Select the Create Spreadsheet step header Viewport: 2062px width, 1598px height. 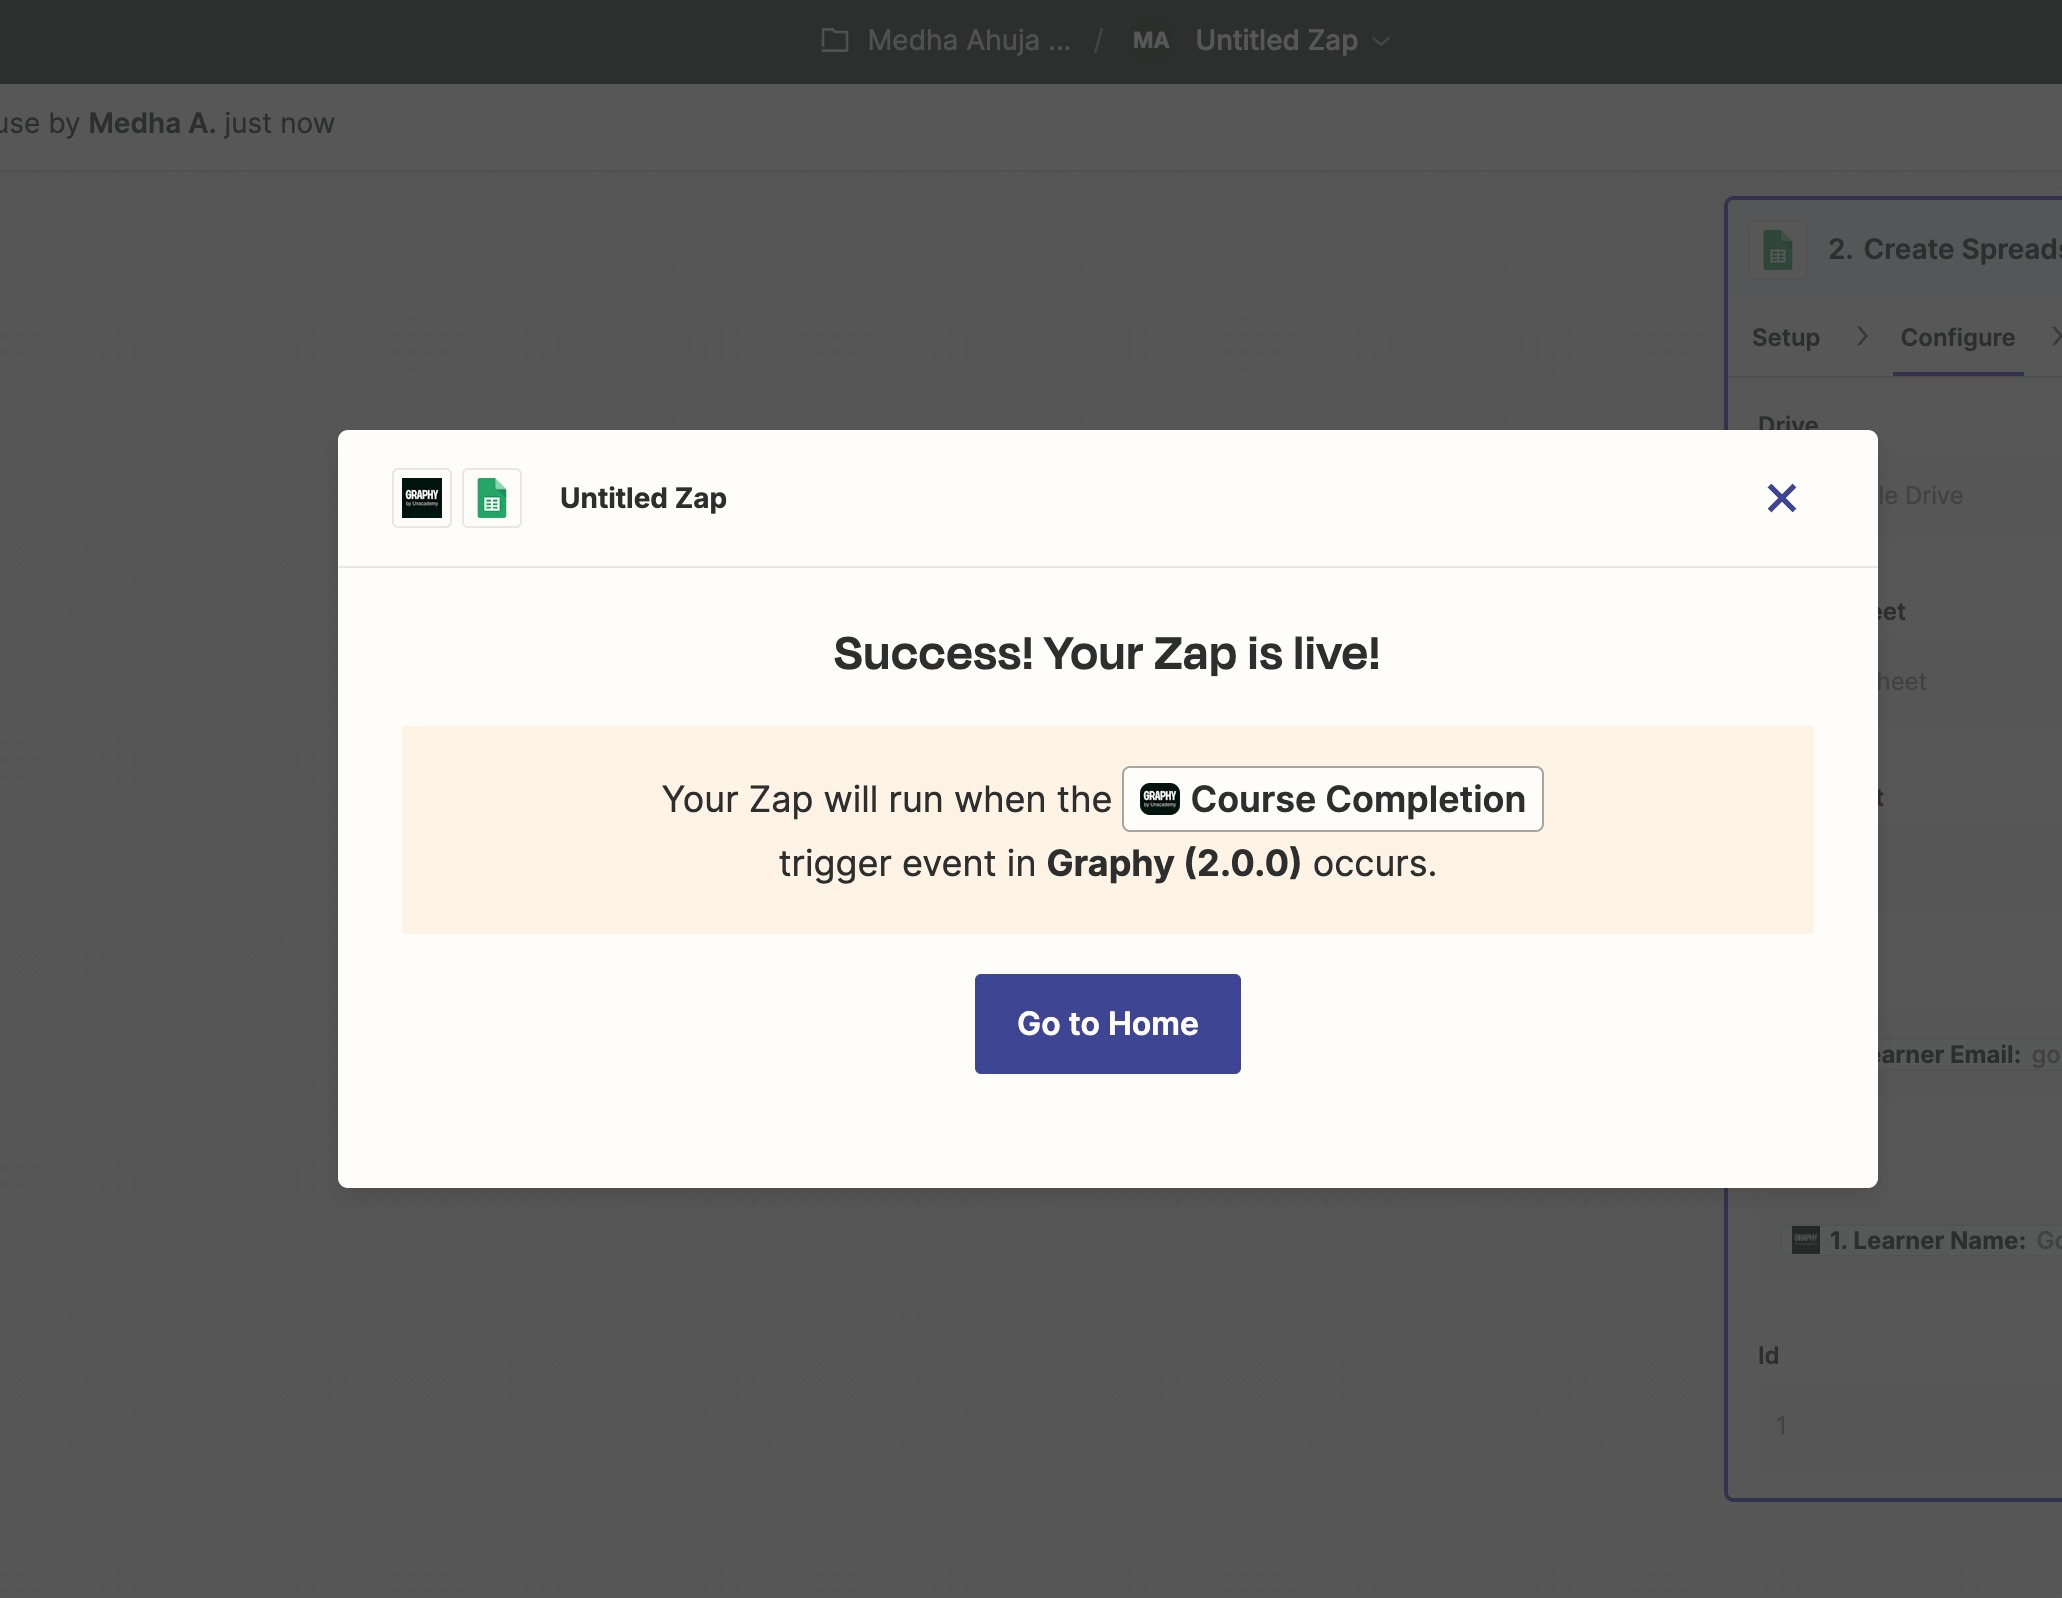coord(1940,249)
